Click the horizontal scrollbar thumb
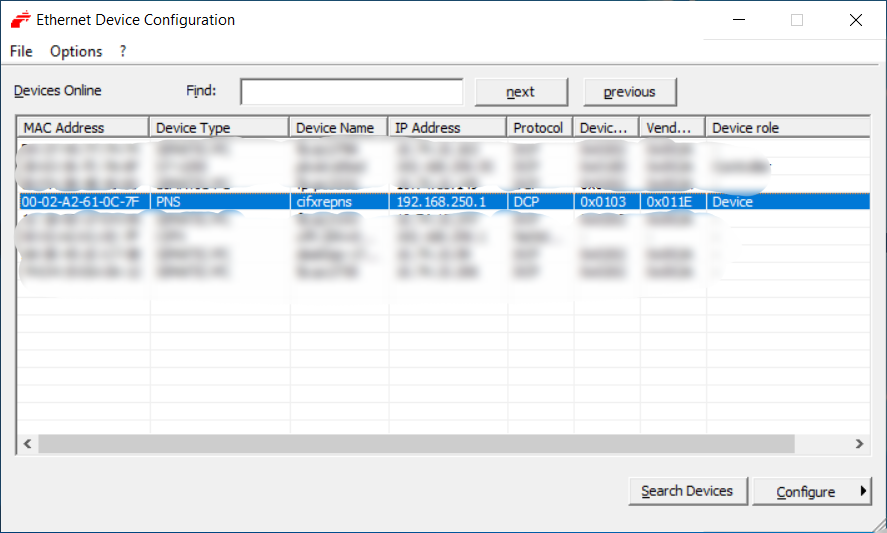Screen dimensions: 887x533 click(x=415, y=443)
